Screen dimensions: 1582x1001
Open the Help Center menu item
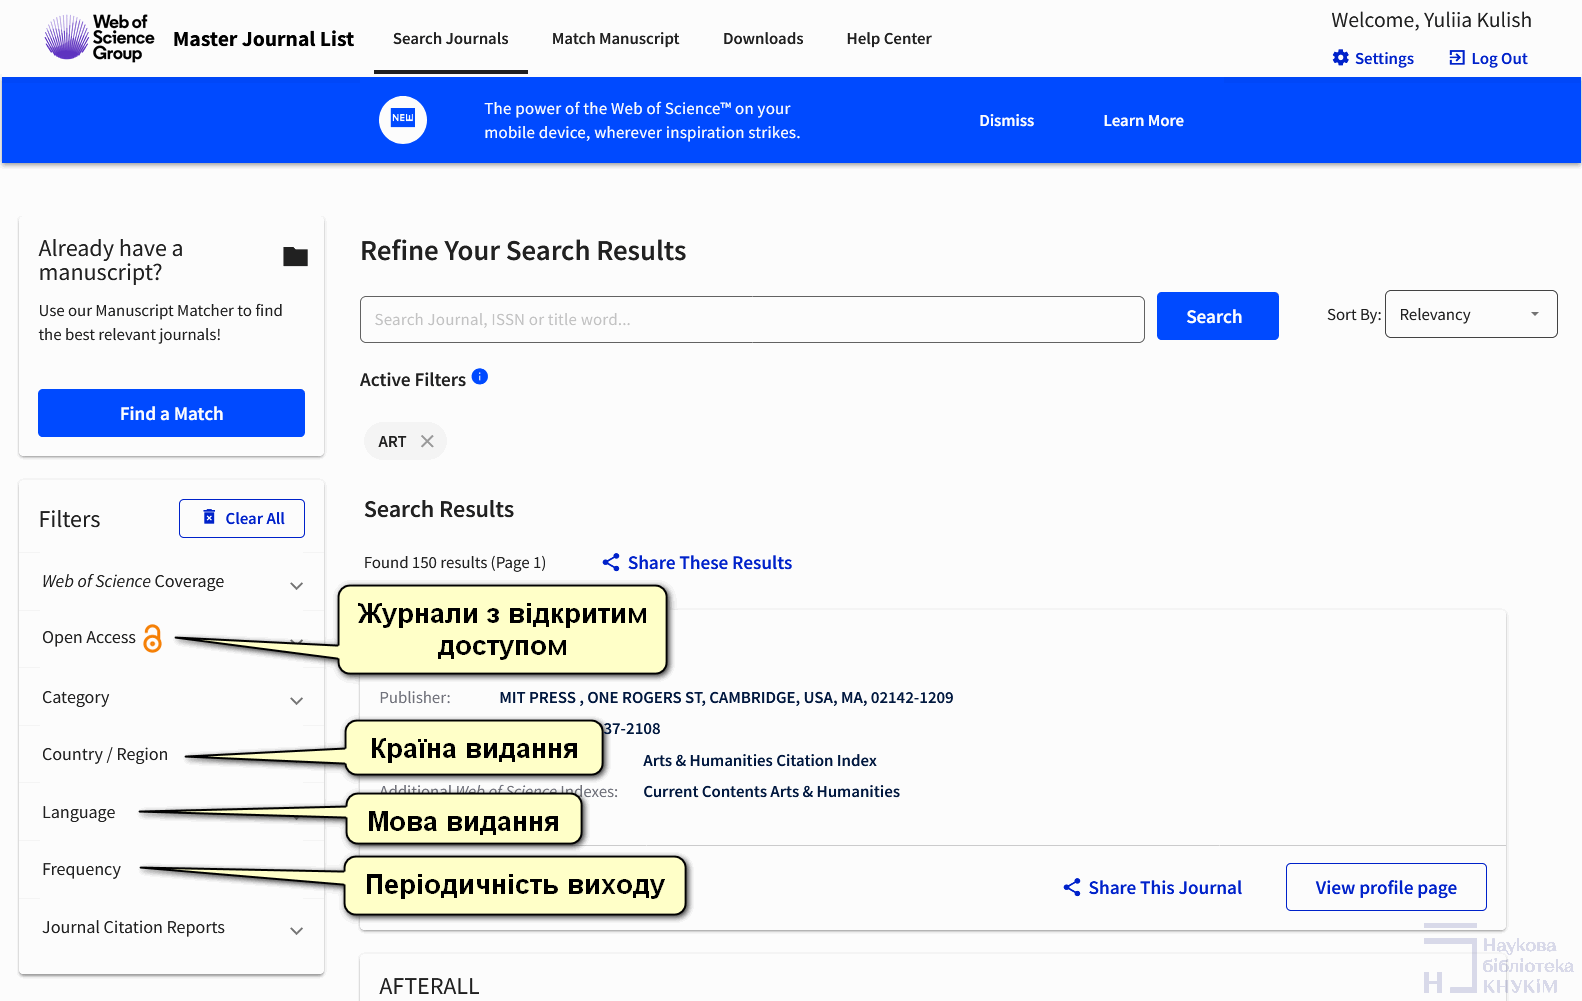point(888,39)
